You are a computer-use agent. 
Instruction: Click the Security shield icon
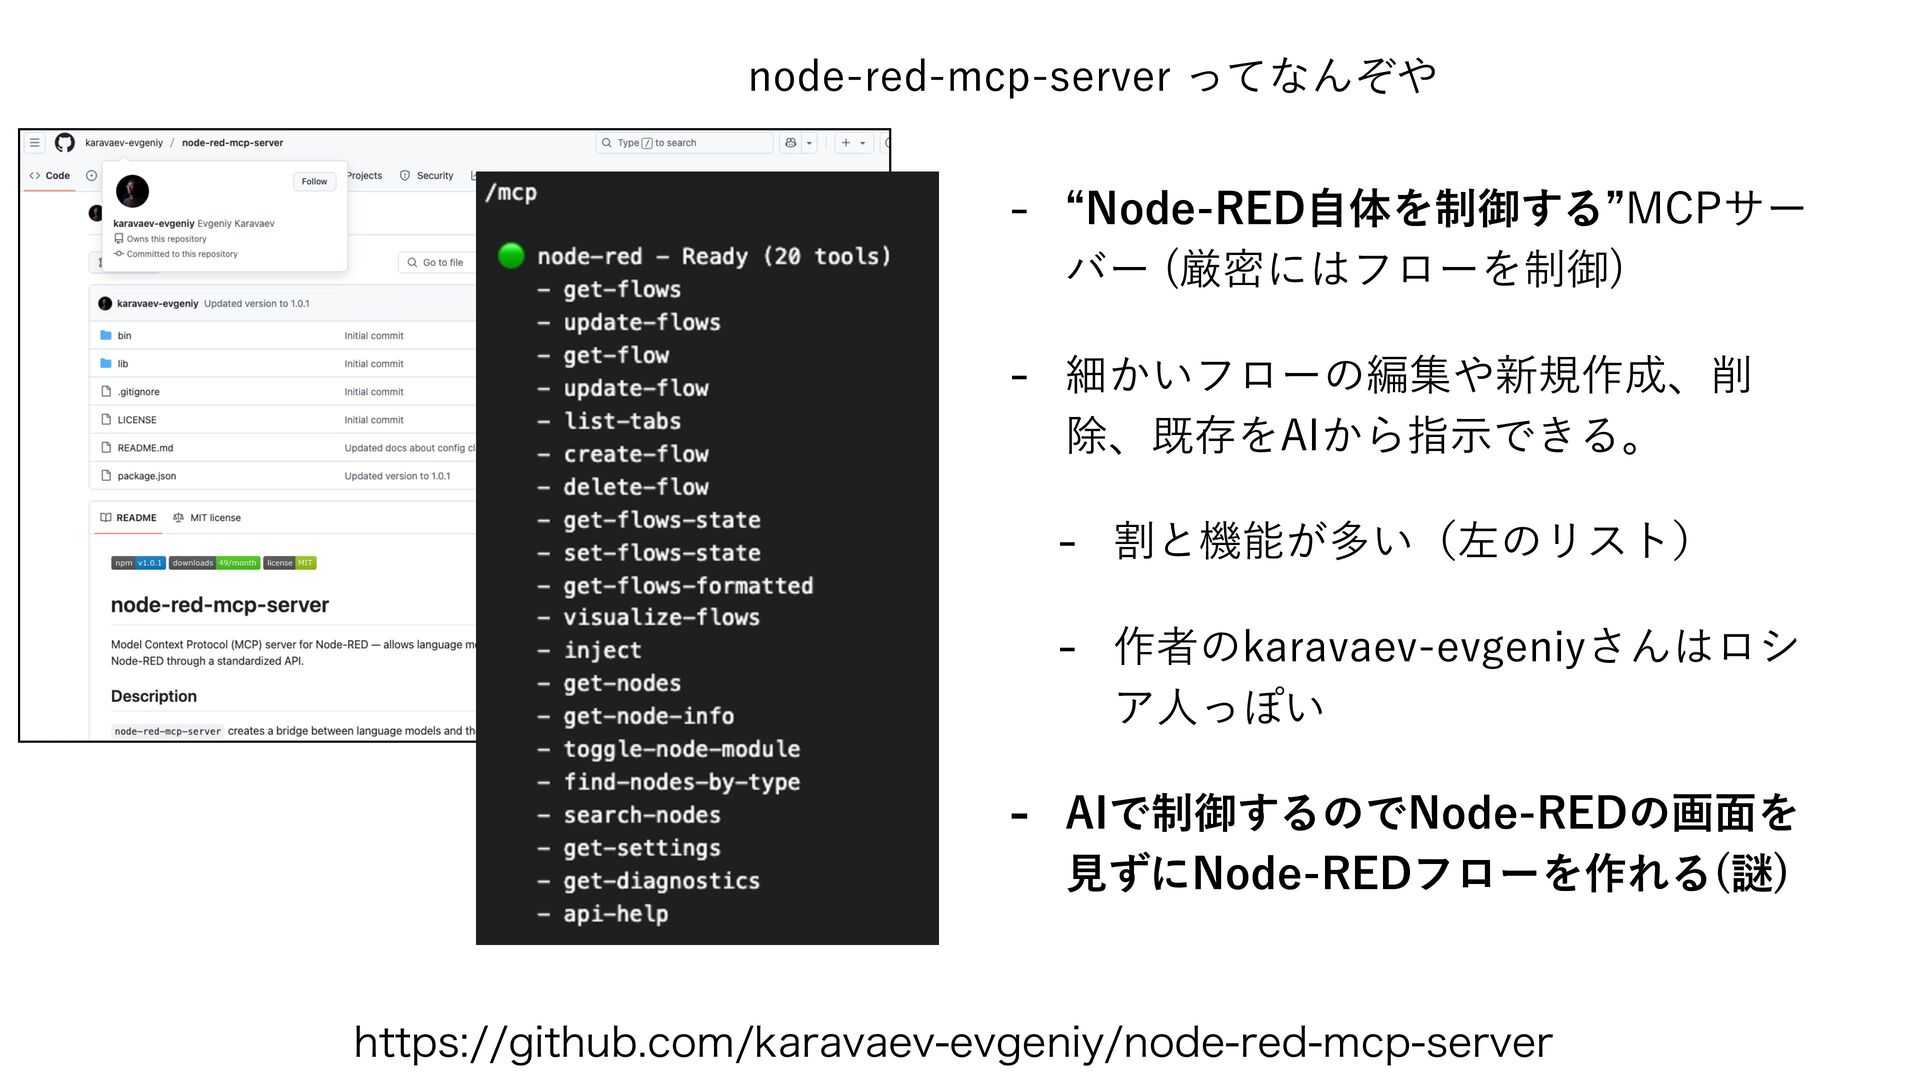tap(405, 176)
